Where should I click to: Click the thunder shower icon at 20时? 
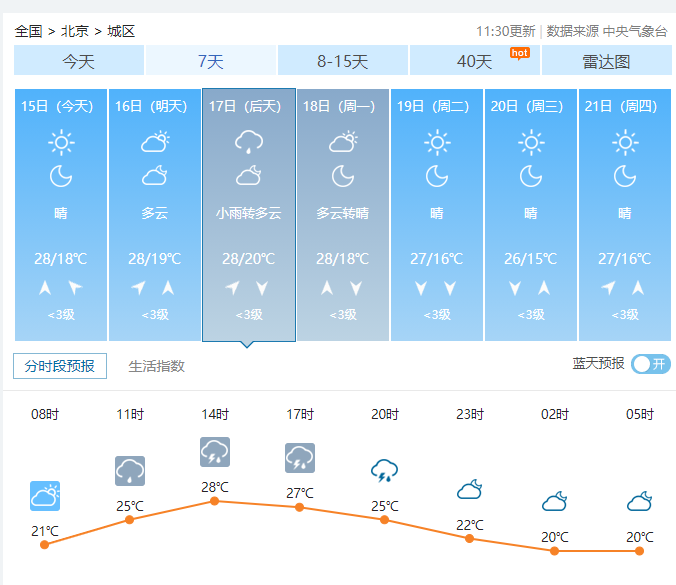point(385,470)
